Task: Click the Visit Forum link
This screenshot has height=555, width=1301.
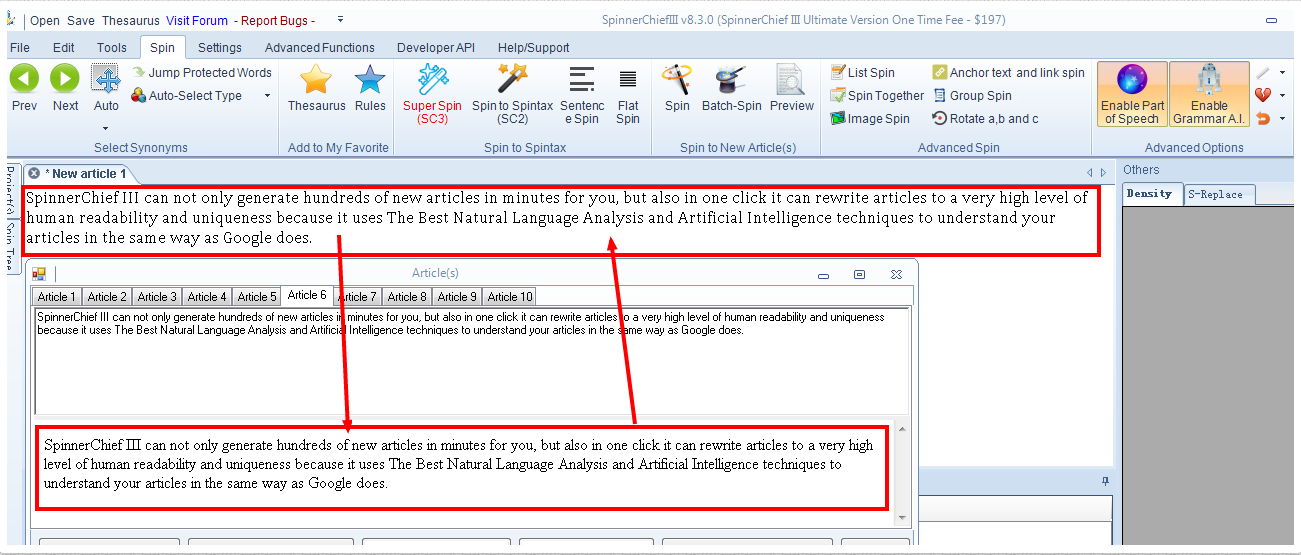Action: (196, 20)
